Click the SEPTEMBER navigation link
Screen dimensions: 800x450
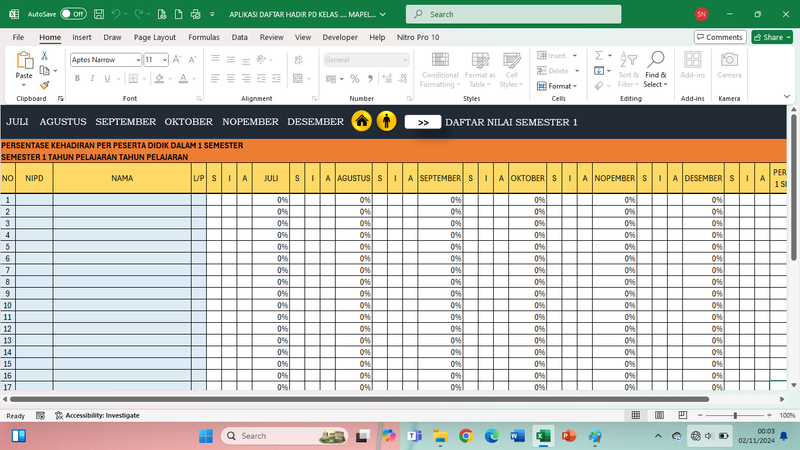point(126,122)
